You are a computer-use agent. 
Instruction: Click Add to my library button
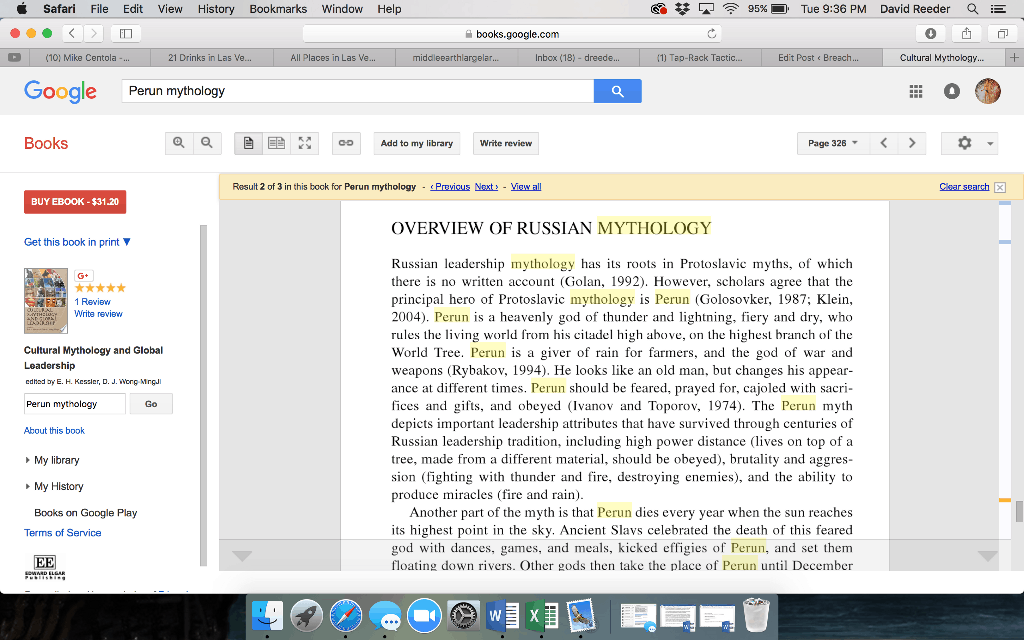[417, 143]
